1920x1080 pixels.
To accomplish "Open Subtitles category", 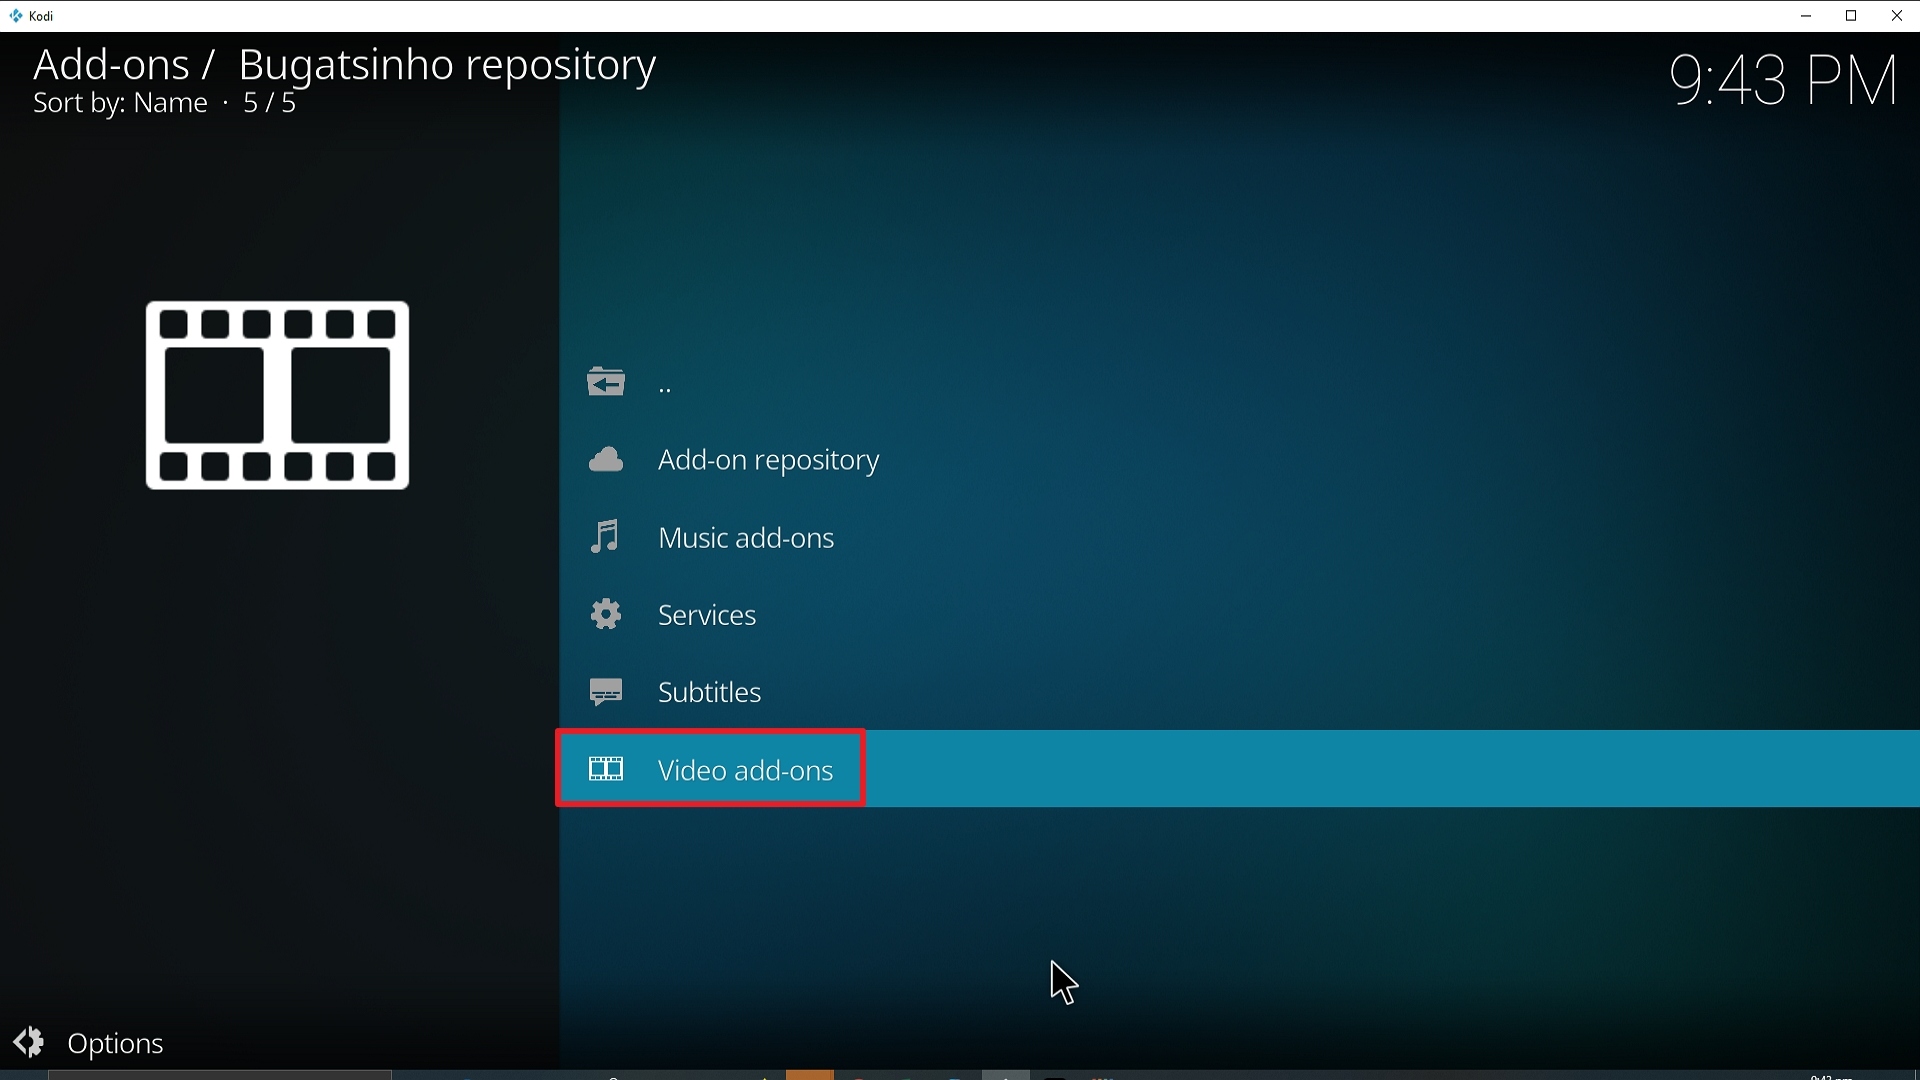I will pos(1240,692).
